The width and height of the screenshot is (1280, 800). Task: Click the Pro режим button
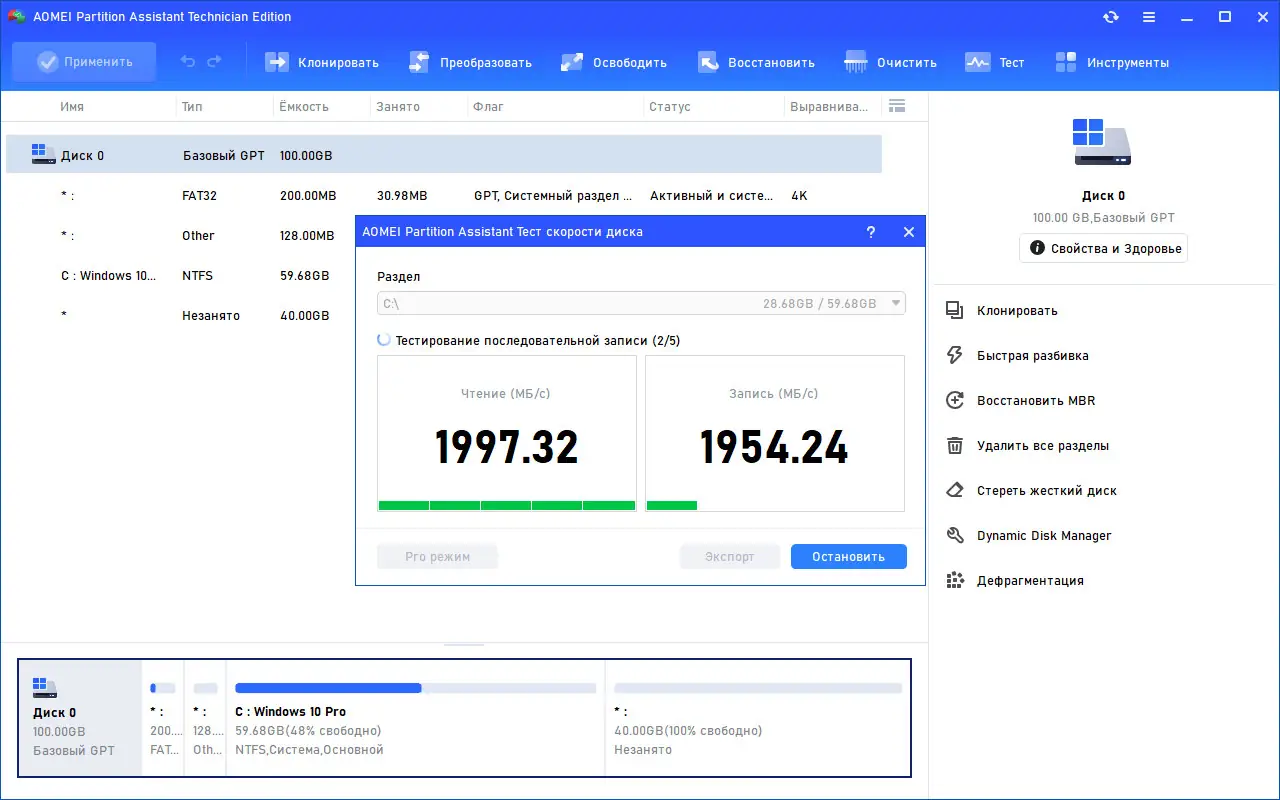point(437,556)
